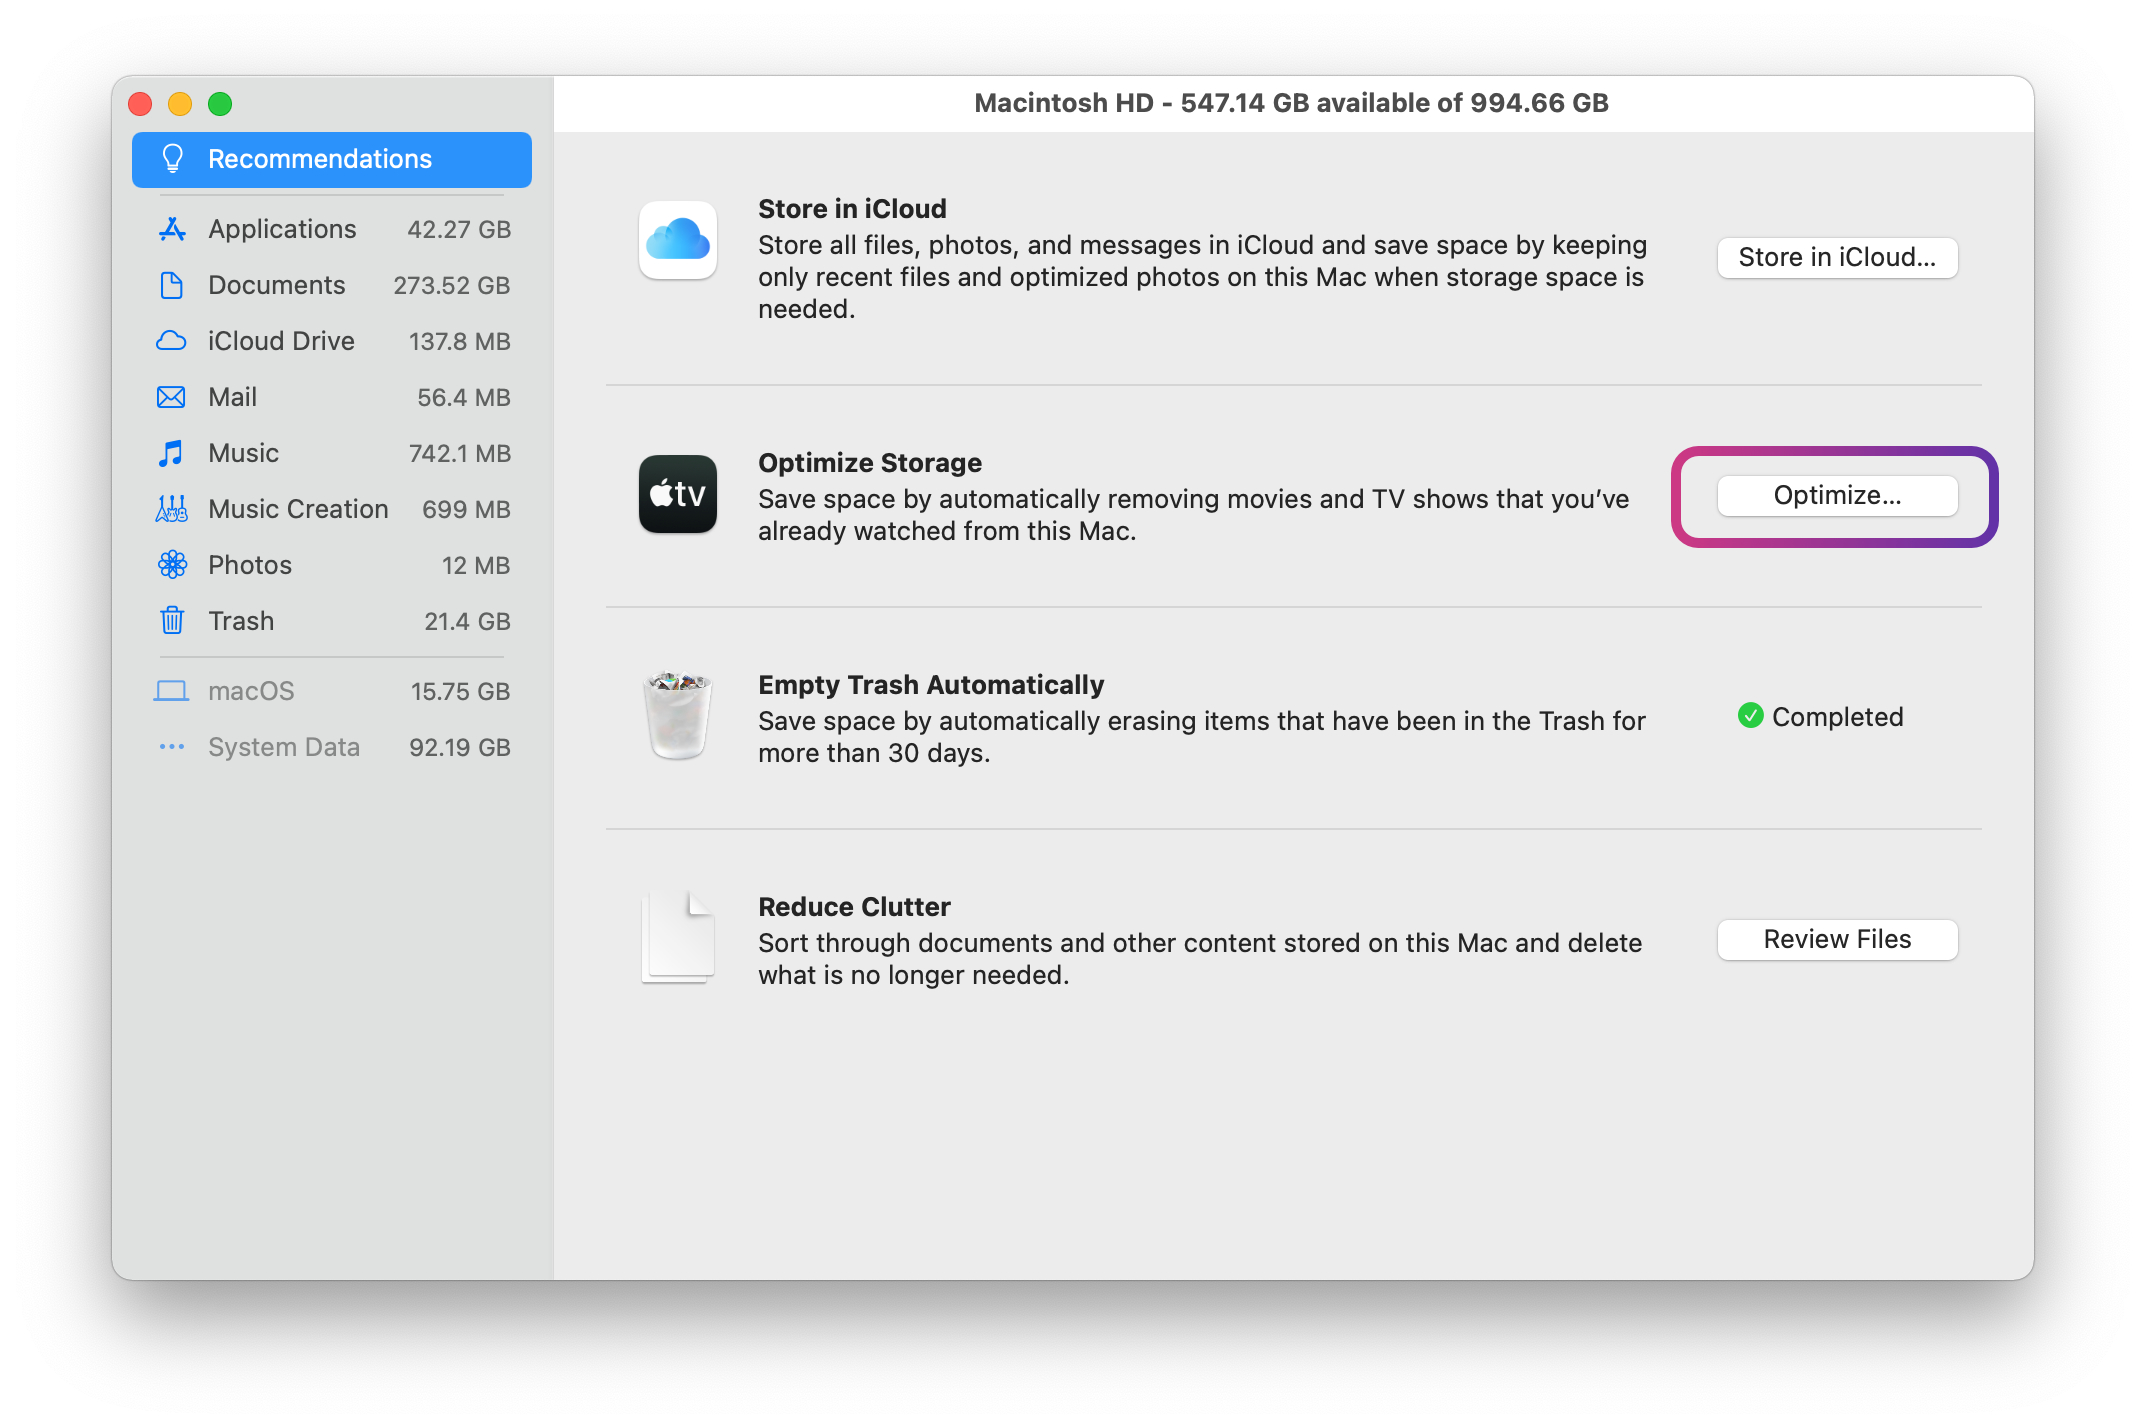The width and height of the screenshot is (2146, 1428).
Task: Click the blank document Reduce Clutter icon
Action: pos(678,938)
